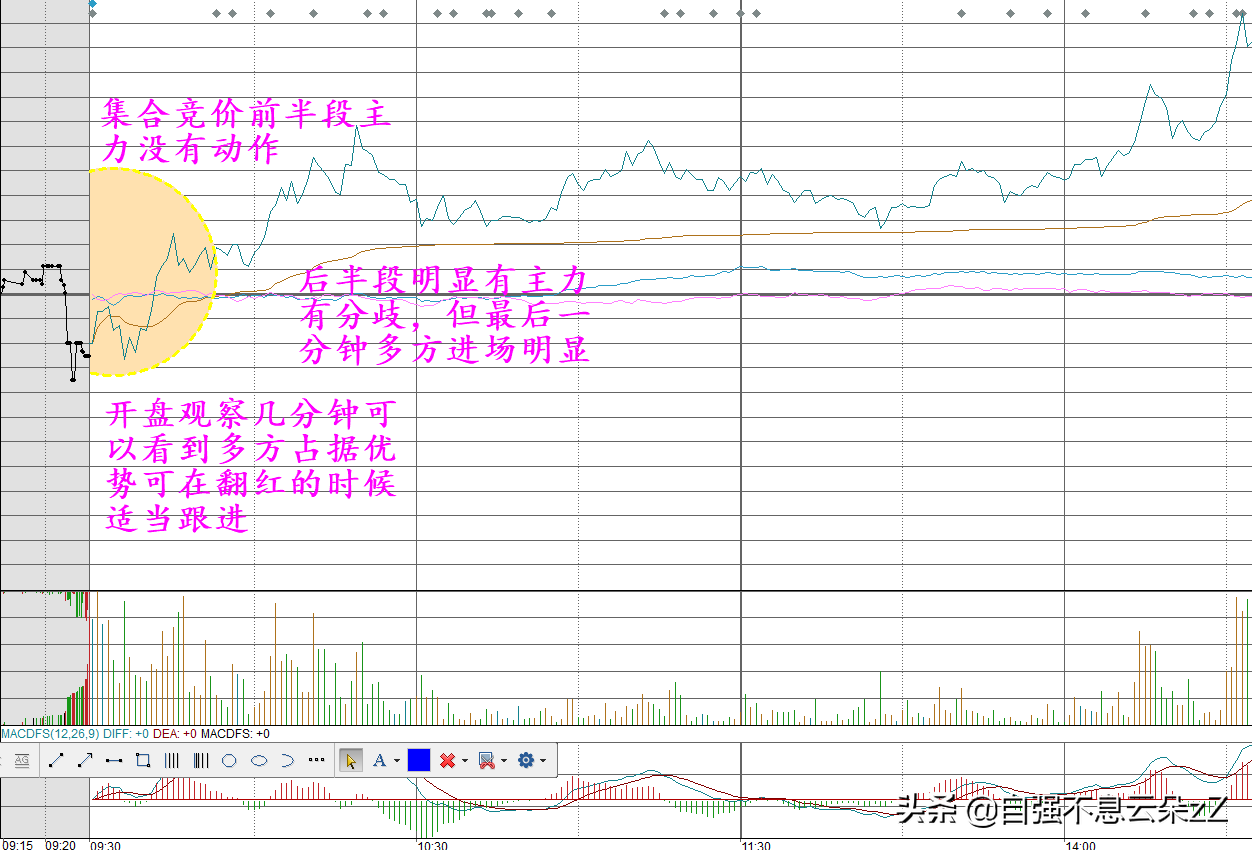This screenshot has width=1252, height=850.
Task: Click the blue diamond marker at top-left
Action: click(92, 5)
